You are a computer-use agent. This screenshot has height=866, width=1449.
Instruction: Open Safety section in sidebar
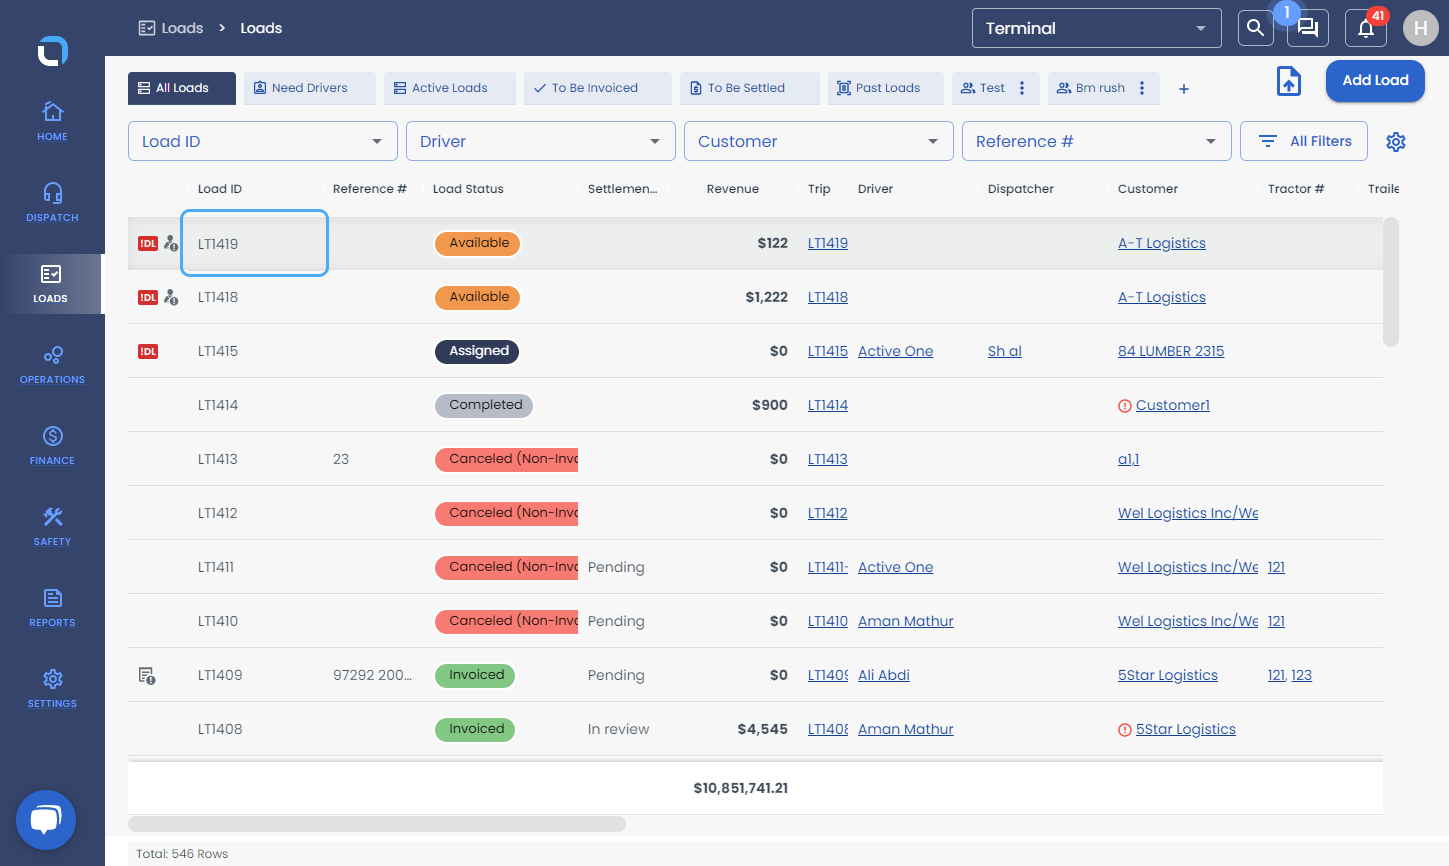[52, 526]
